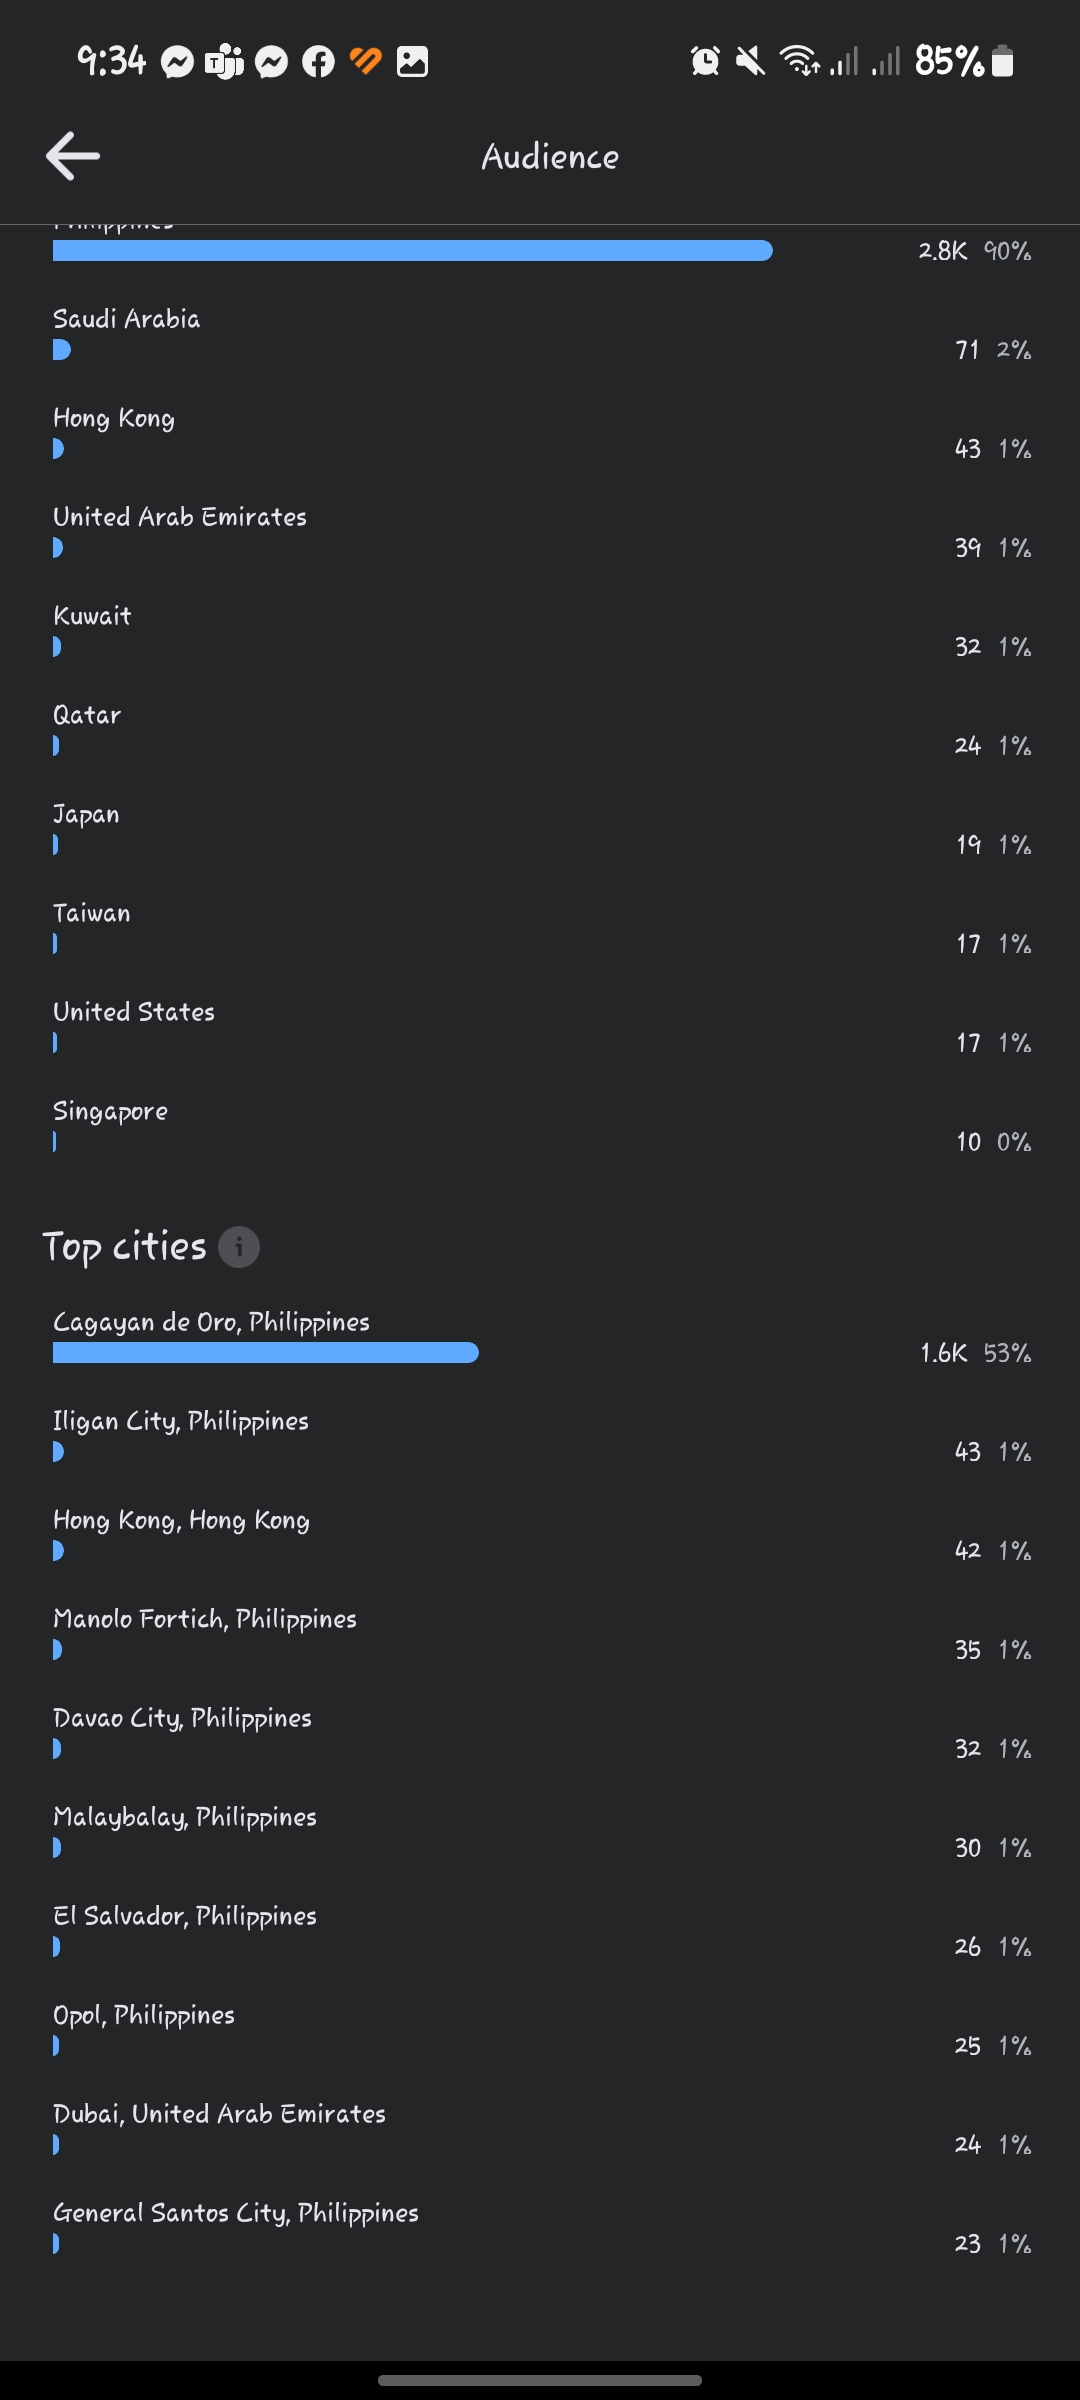The height and width of the screenshot is (2400, 1080).
Task: Select the Cagayan de Oro progress bar
Action: (x=265, y=1353)
